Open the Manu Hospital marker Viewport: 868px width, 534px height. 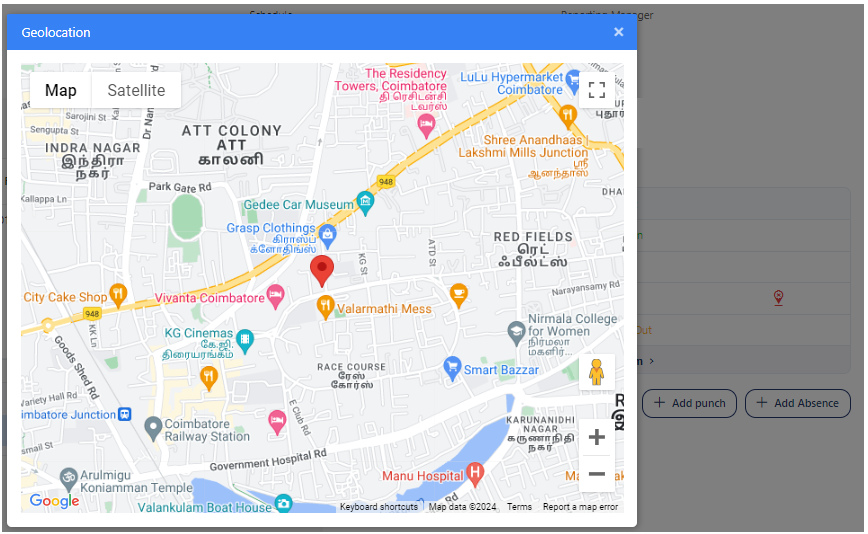[x=475, y=475]
